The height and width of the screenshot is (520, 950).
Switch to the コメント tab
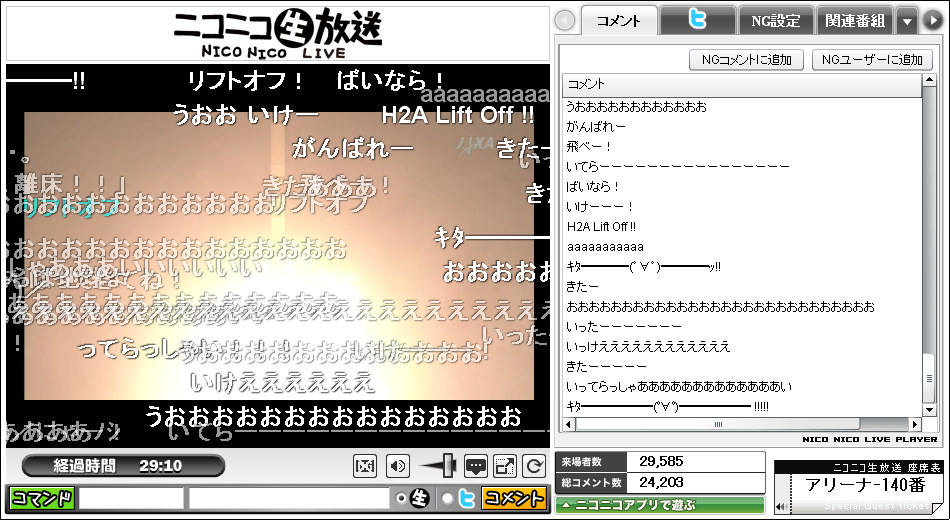coord(619,21)
